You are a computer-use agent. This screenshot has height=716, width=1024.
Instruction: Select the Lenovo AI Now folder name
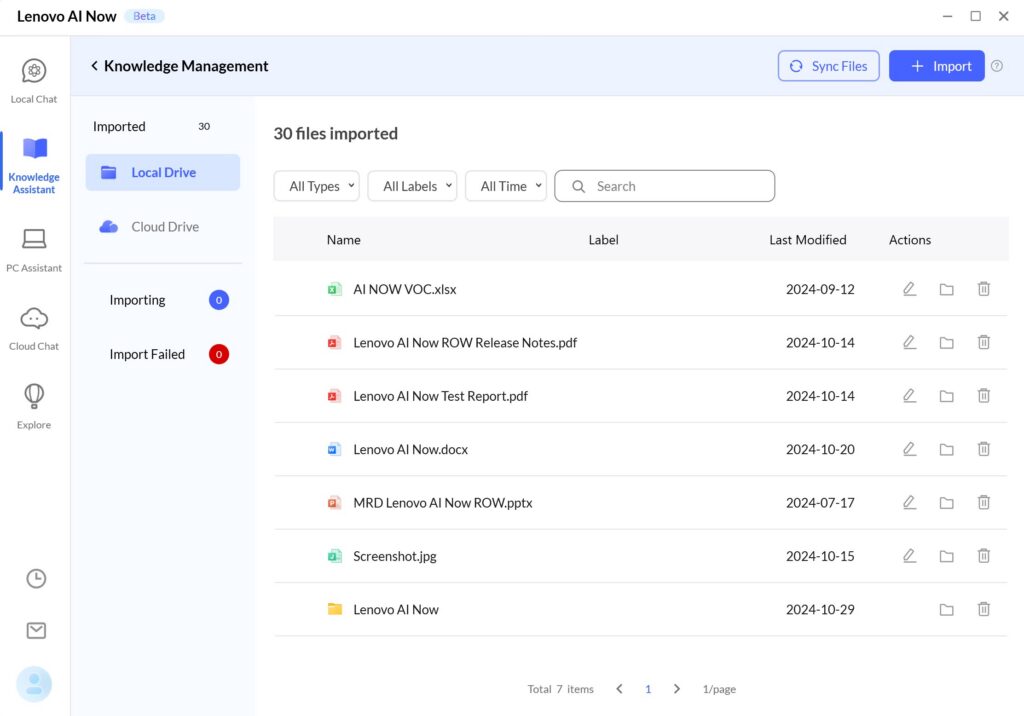pos(396,610)
